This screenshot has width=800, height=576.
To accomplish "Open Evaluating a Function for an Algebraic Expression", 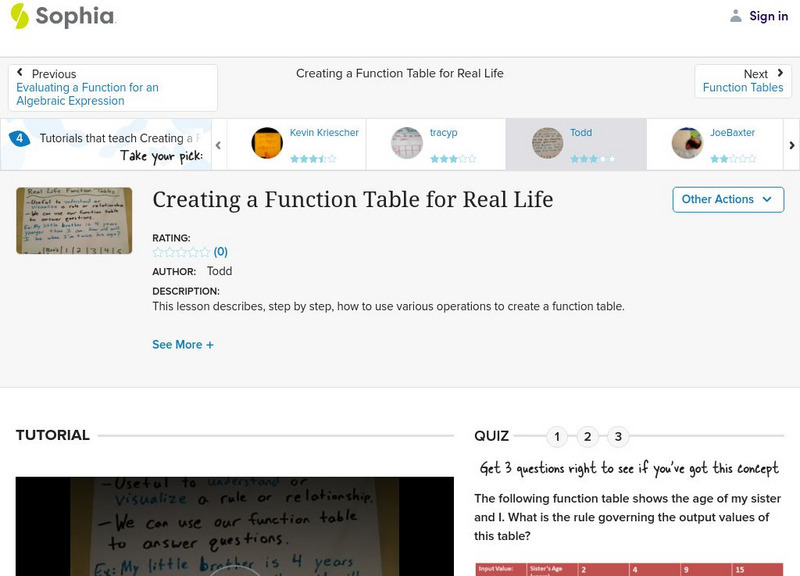I will [87, 94].
